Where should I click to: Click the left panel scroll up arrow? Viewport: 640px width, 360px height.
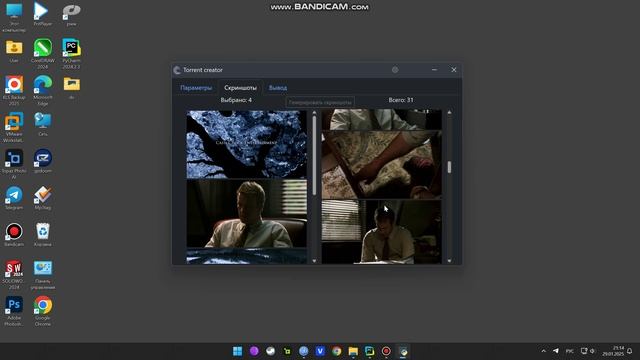coord(314,112)
